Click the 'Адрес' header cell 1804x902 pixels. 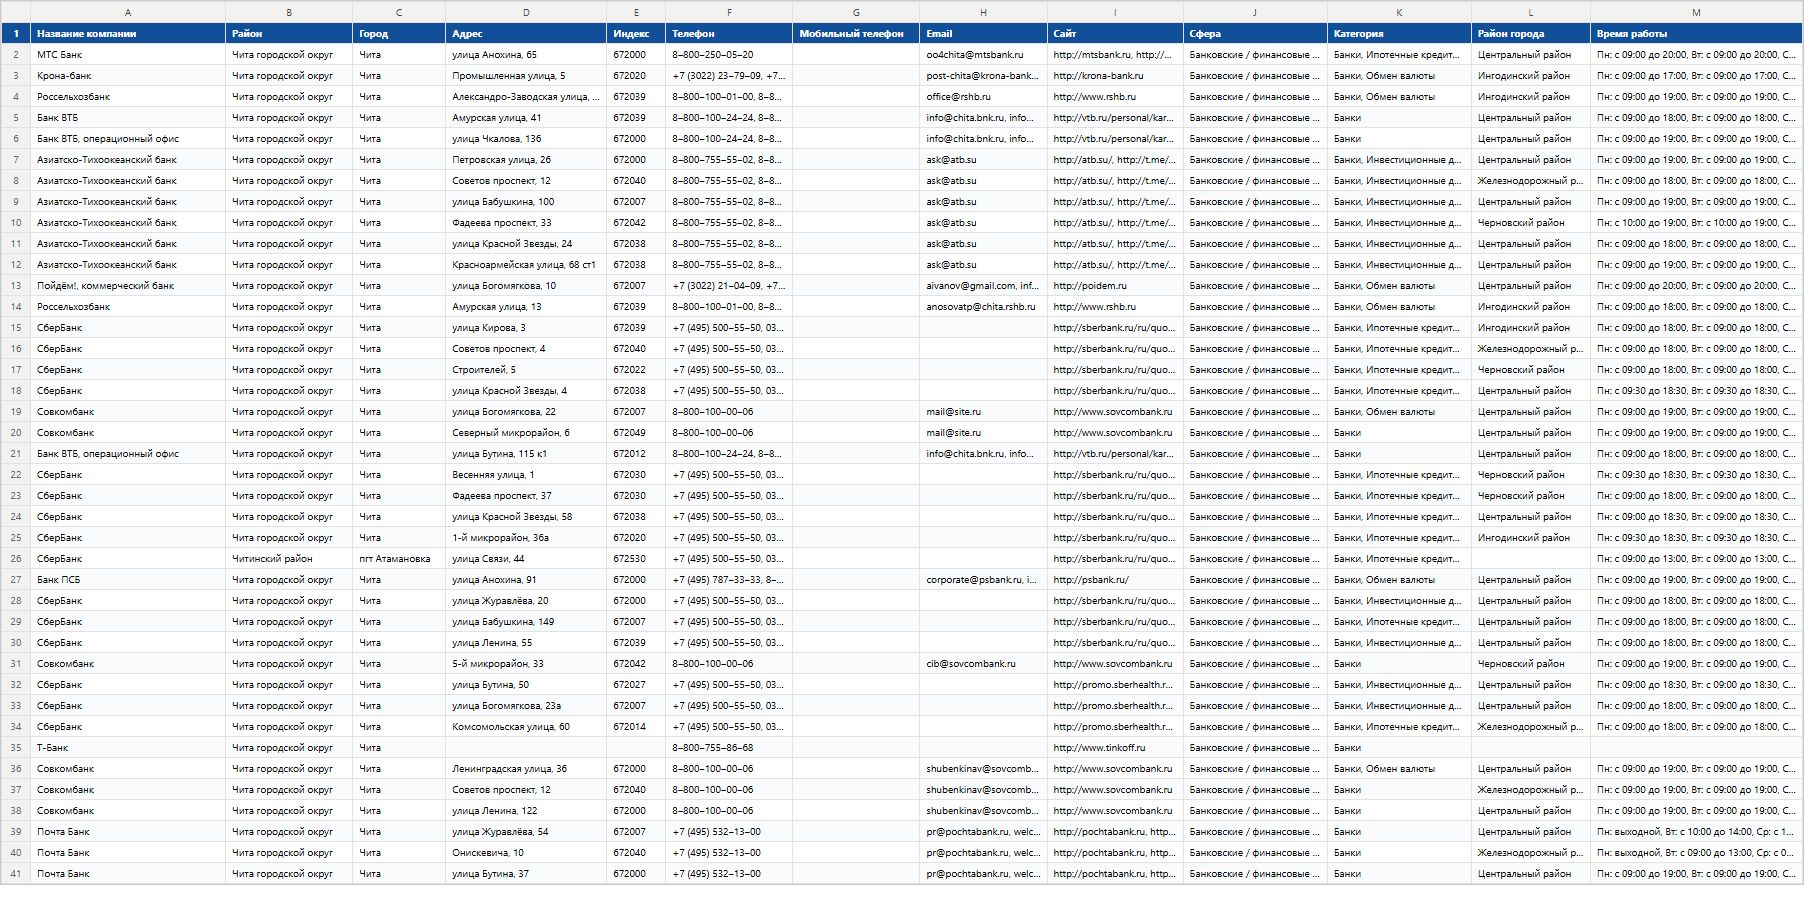pyautogui.click(x=526, y=34)
